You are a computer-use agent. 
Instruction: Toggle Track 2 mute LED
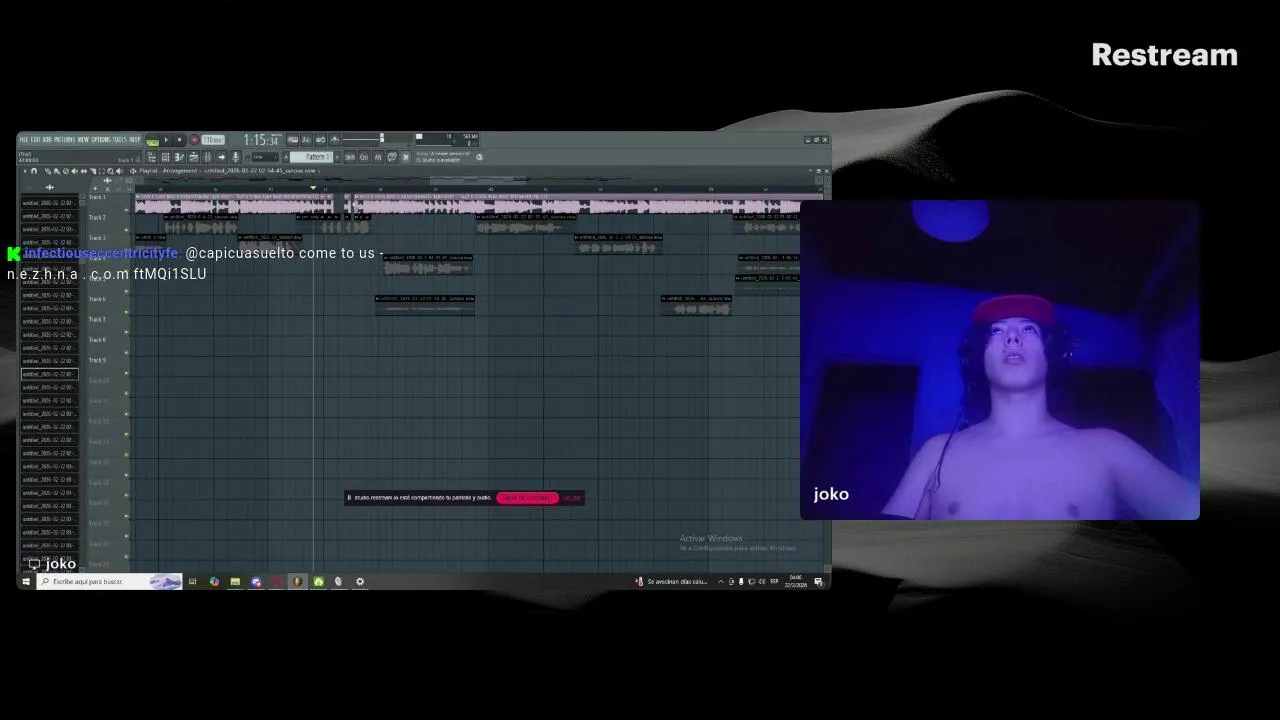click(x=126, y=230)
